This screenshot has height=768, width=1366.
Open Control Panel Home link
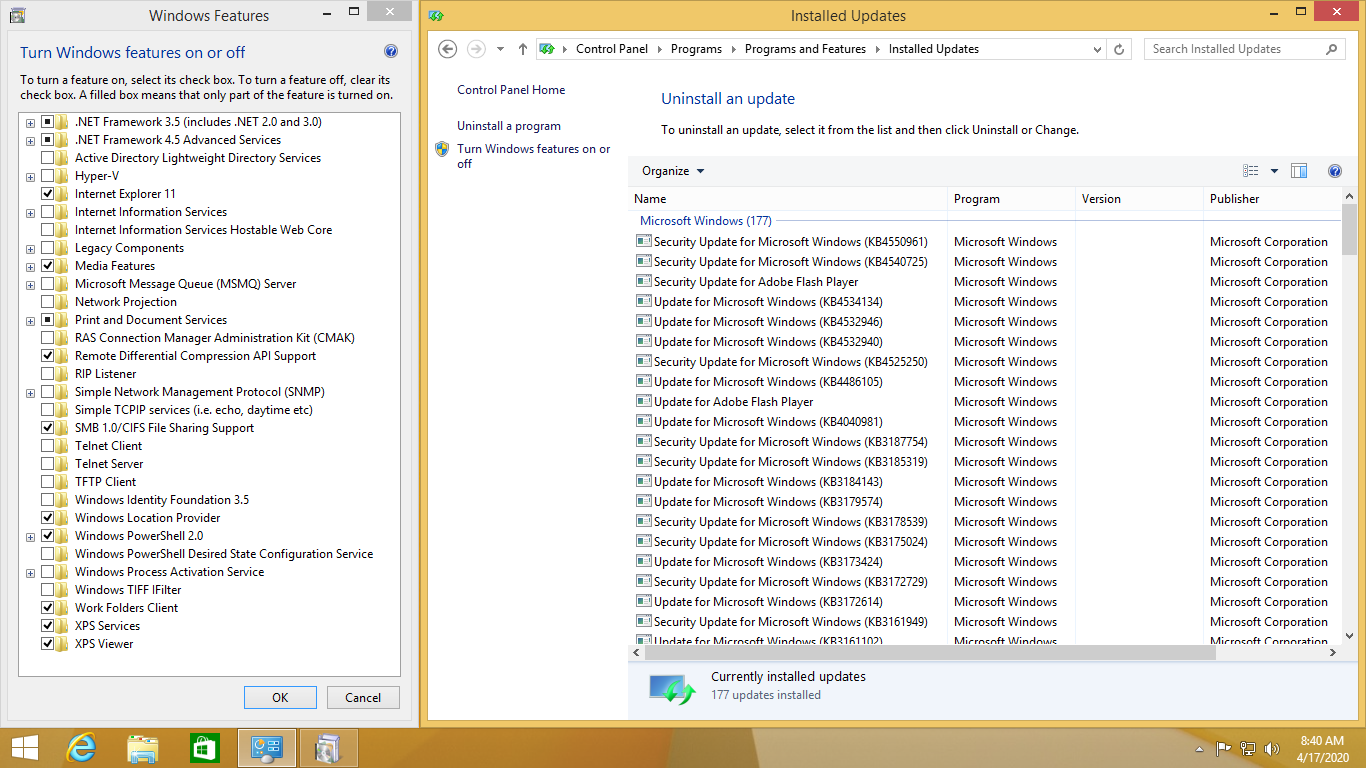pyautogui.click(x=511, y=90)
